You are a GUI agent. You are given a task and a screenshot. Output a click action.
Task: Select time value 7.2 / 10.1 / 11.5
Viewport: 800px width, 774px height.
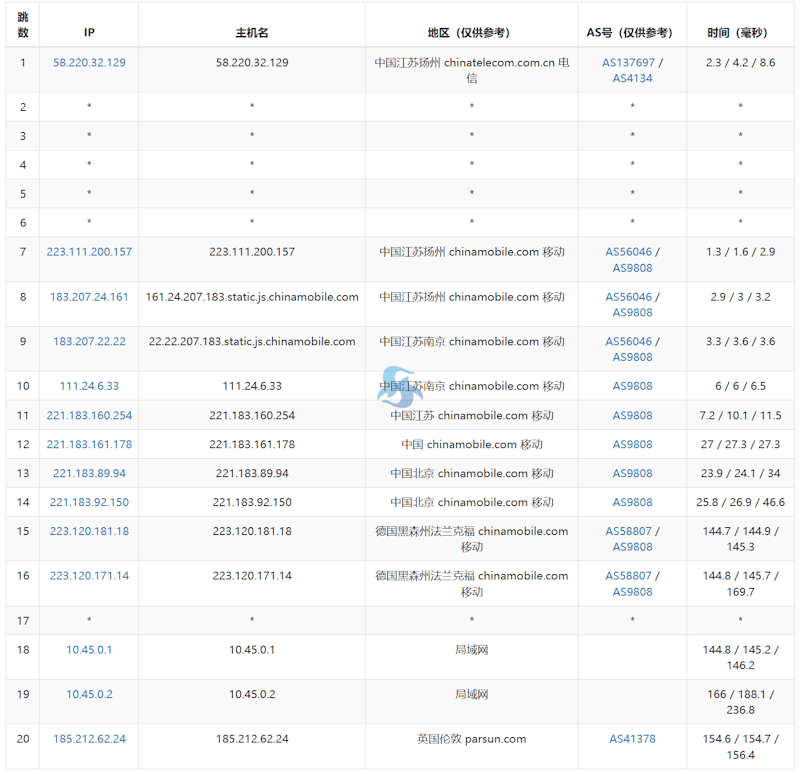coord(740,415)
